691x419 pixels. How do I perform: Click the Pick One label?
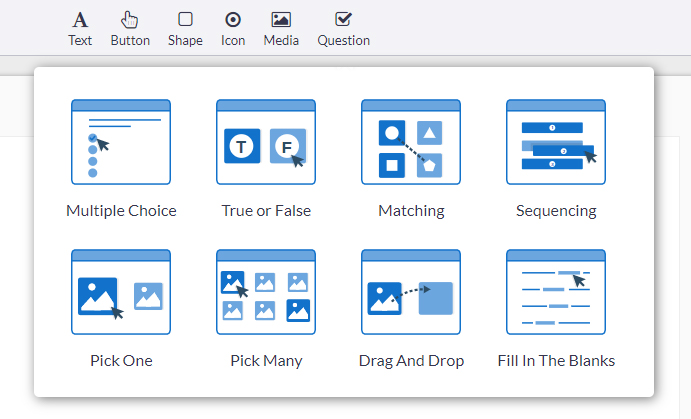(x=121, y=361)
